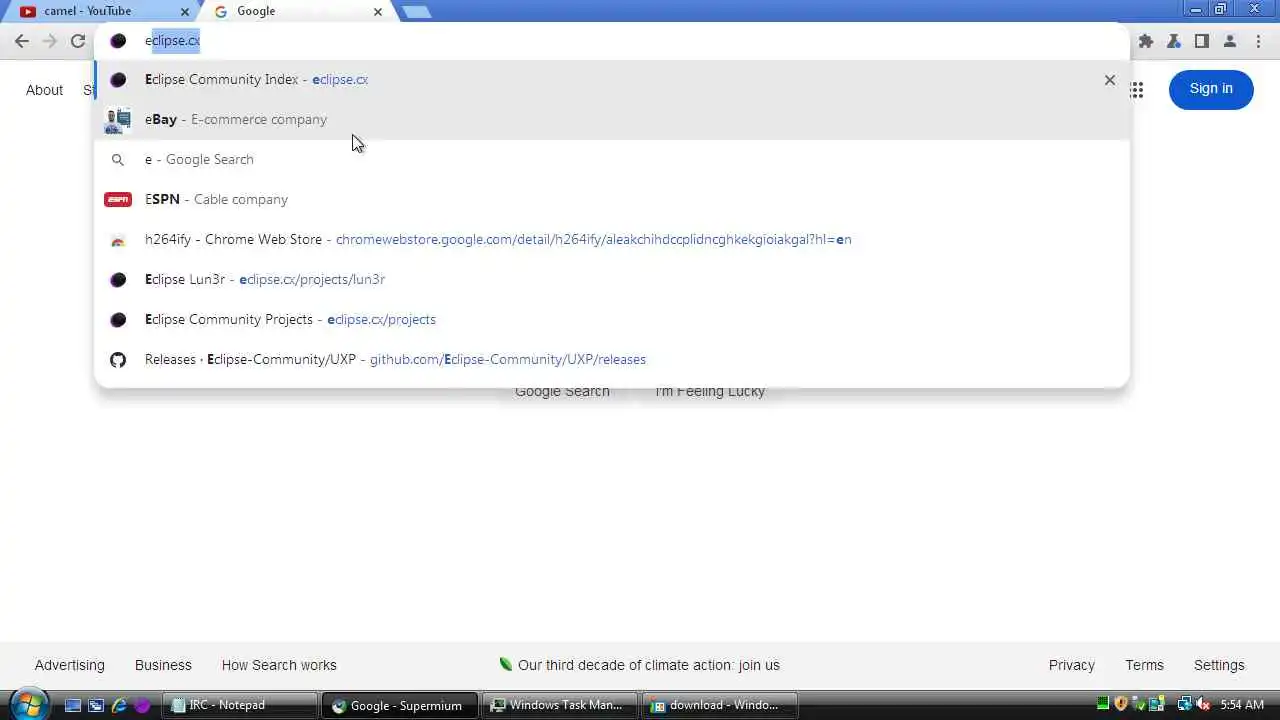Click the security shield tray icon
Viewport: 1280px width, 720px height.
click(1121, 705)
